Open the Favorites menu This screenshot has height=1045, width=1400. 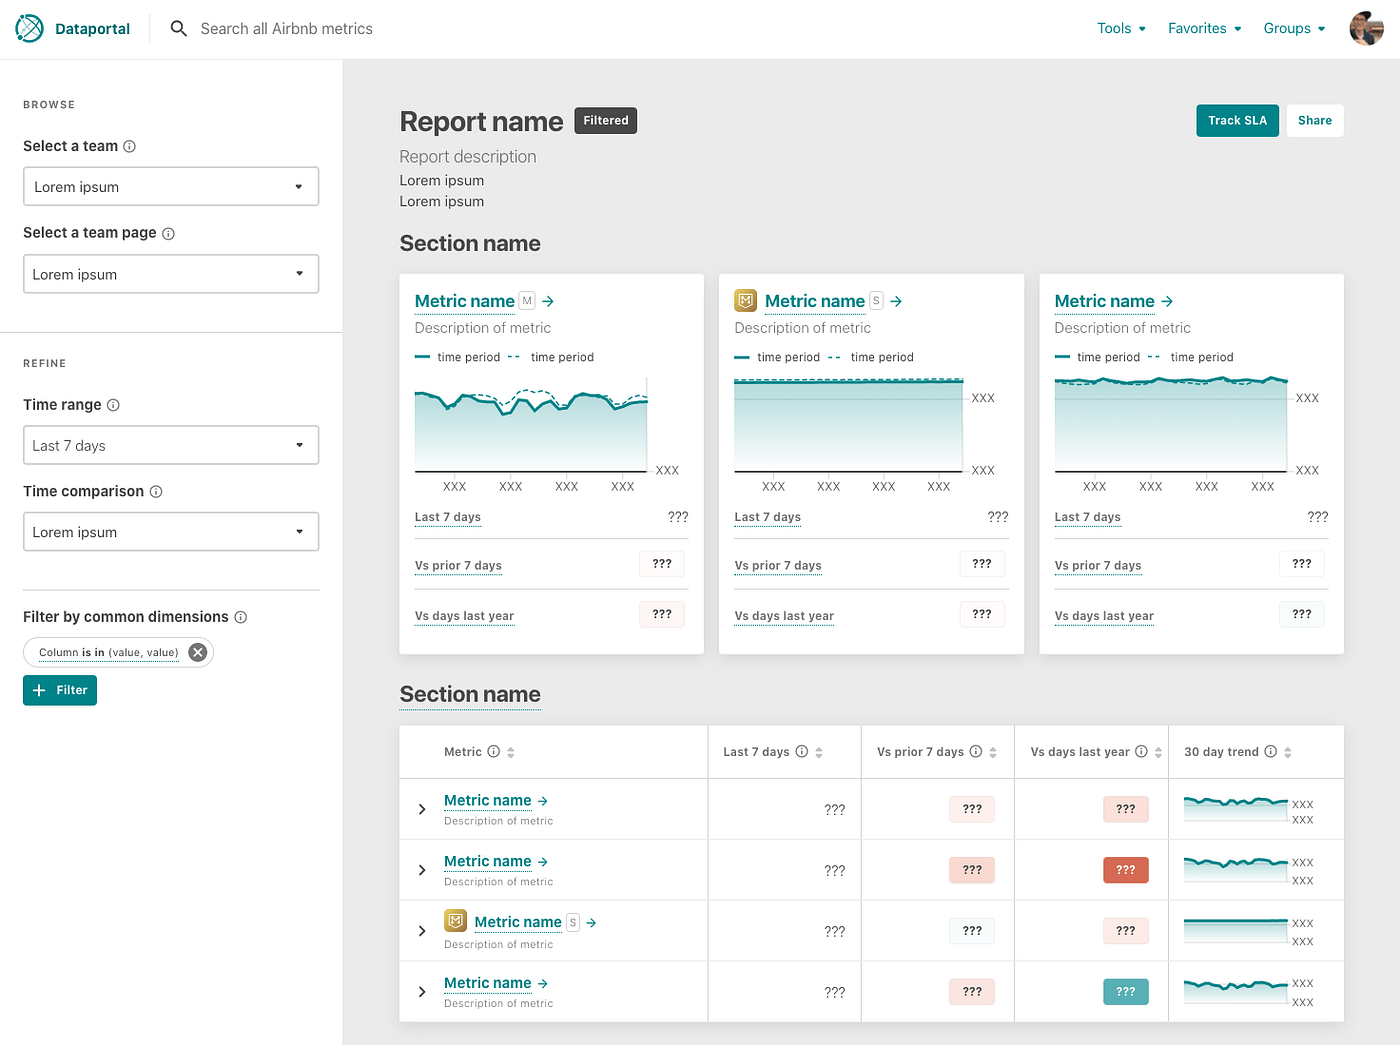1205,29
